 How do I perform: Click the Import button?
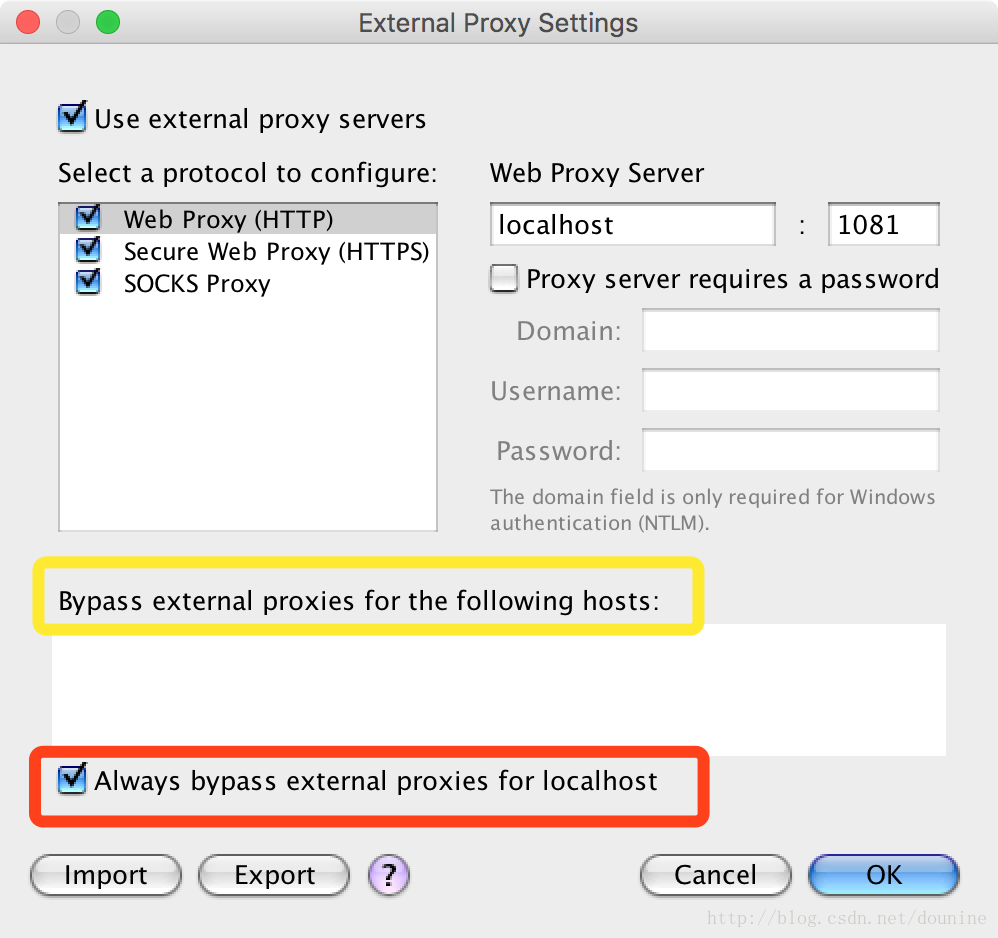coord(106,875)
